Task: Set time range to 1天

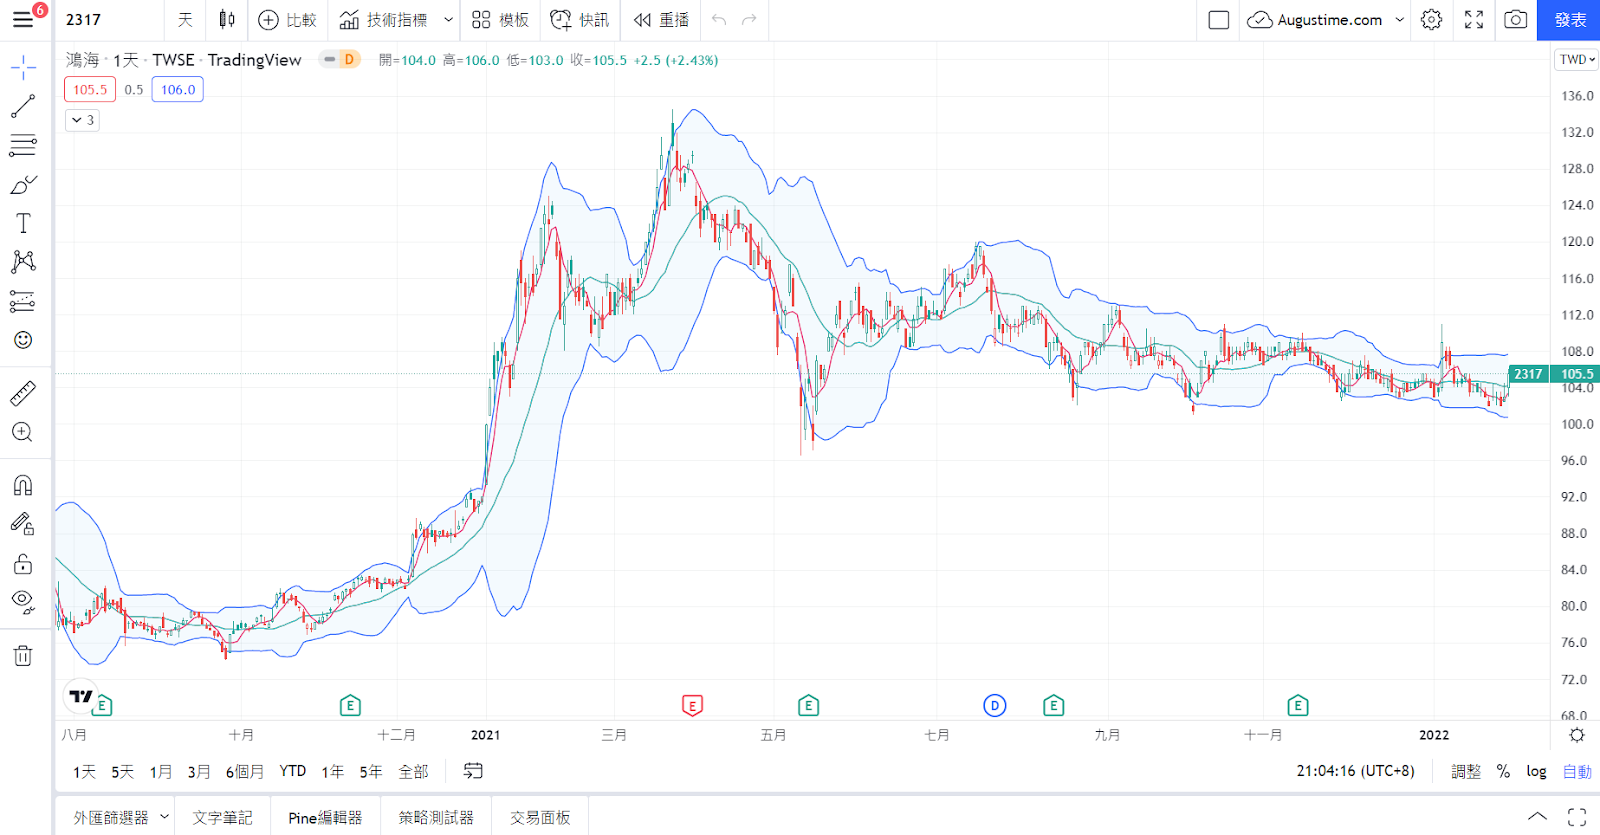Action: [x=85, y=772]
